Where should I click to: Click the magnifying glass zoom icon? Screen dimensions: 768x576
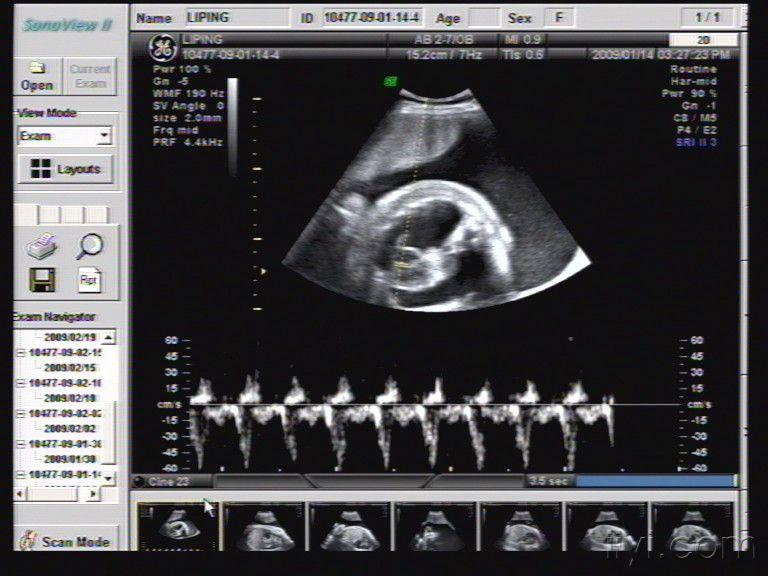tap(89, 246)
